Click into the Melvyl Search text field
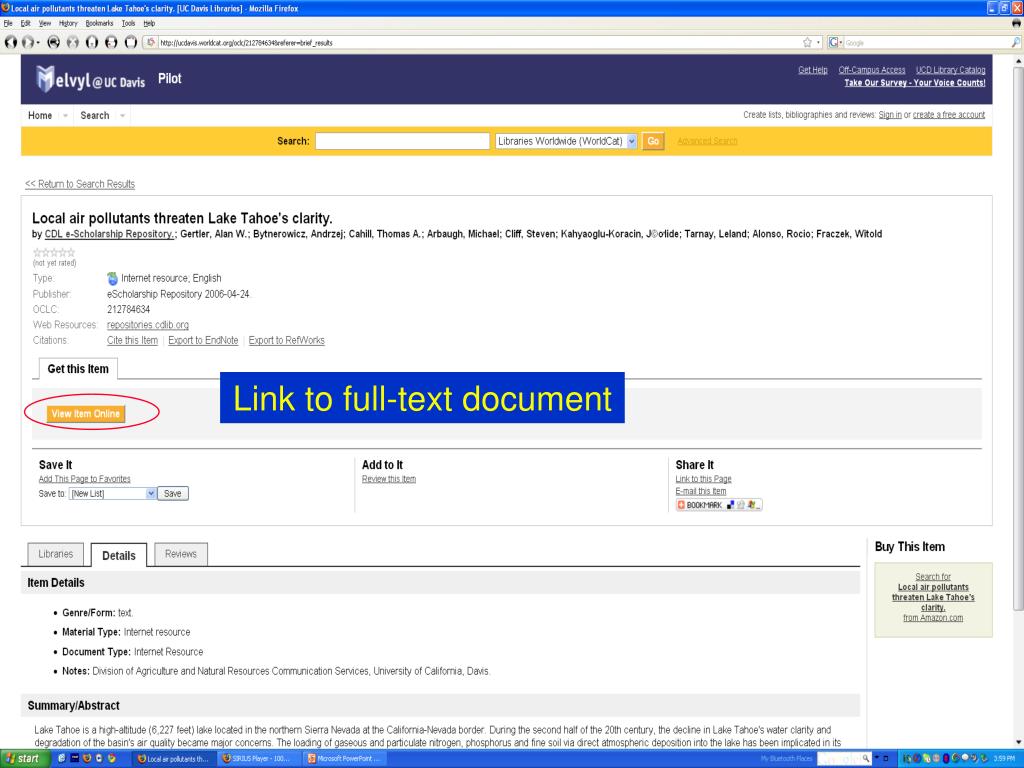 coord(402,141)
